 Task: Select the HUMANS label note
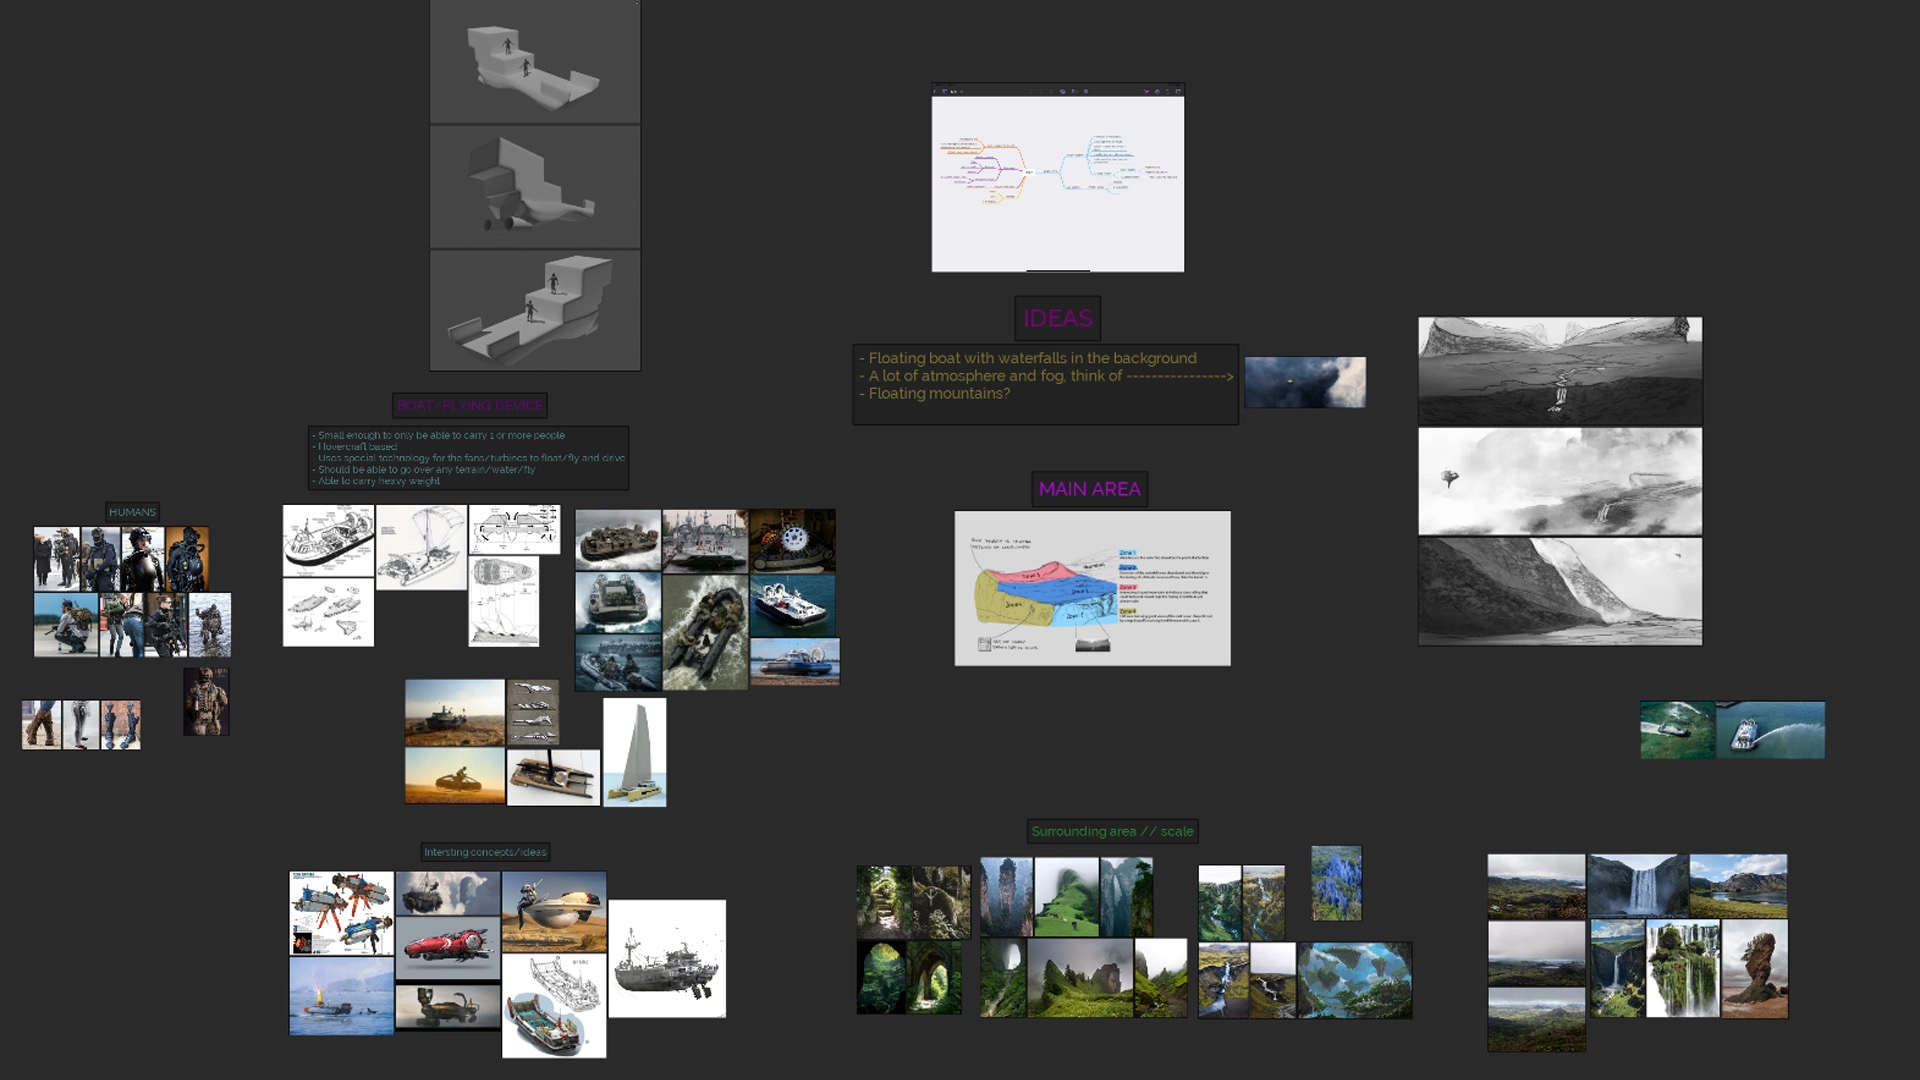(132, 511)
